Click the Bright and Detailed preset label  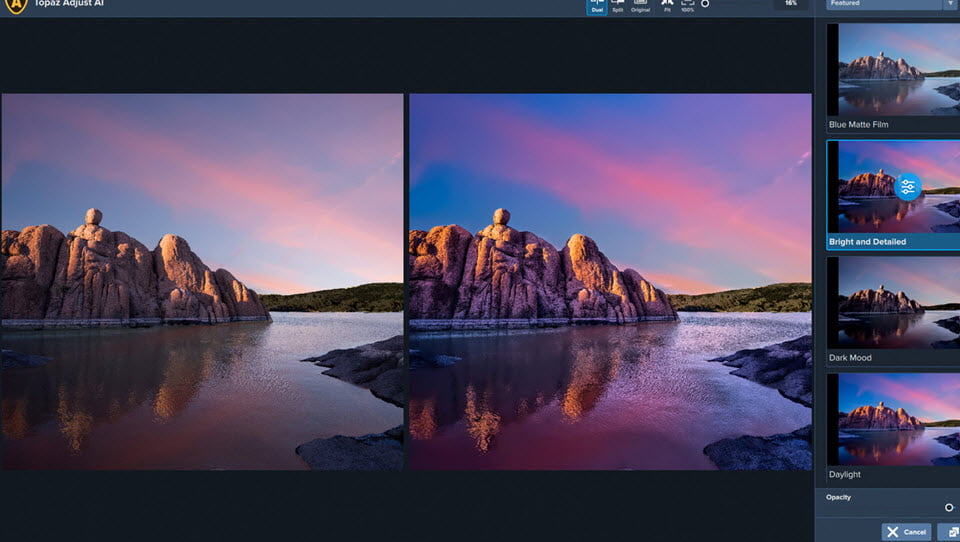point(867,241)
